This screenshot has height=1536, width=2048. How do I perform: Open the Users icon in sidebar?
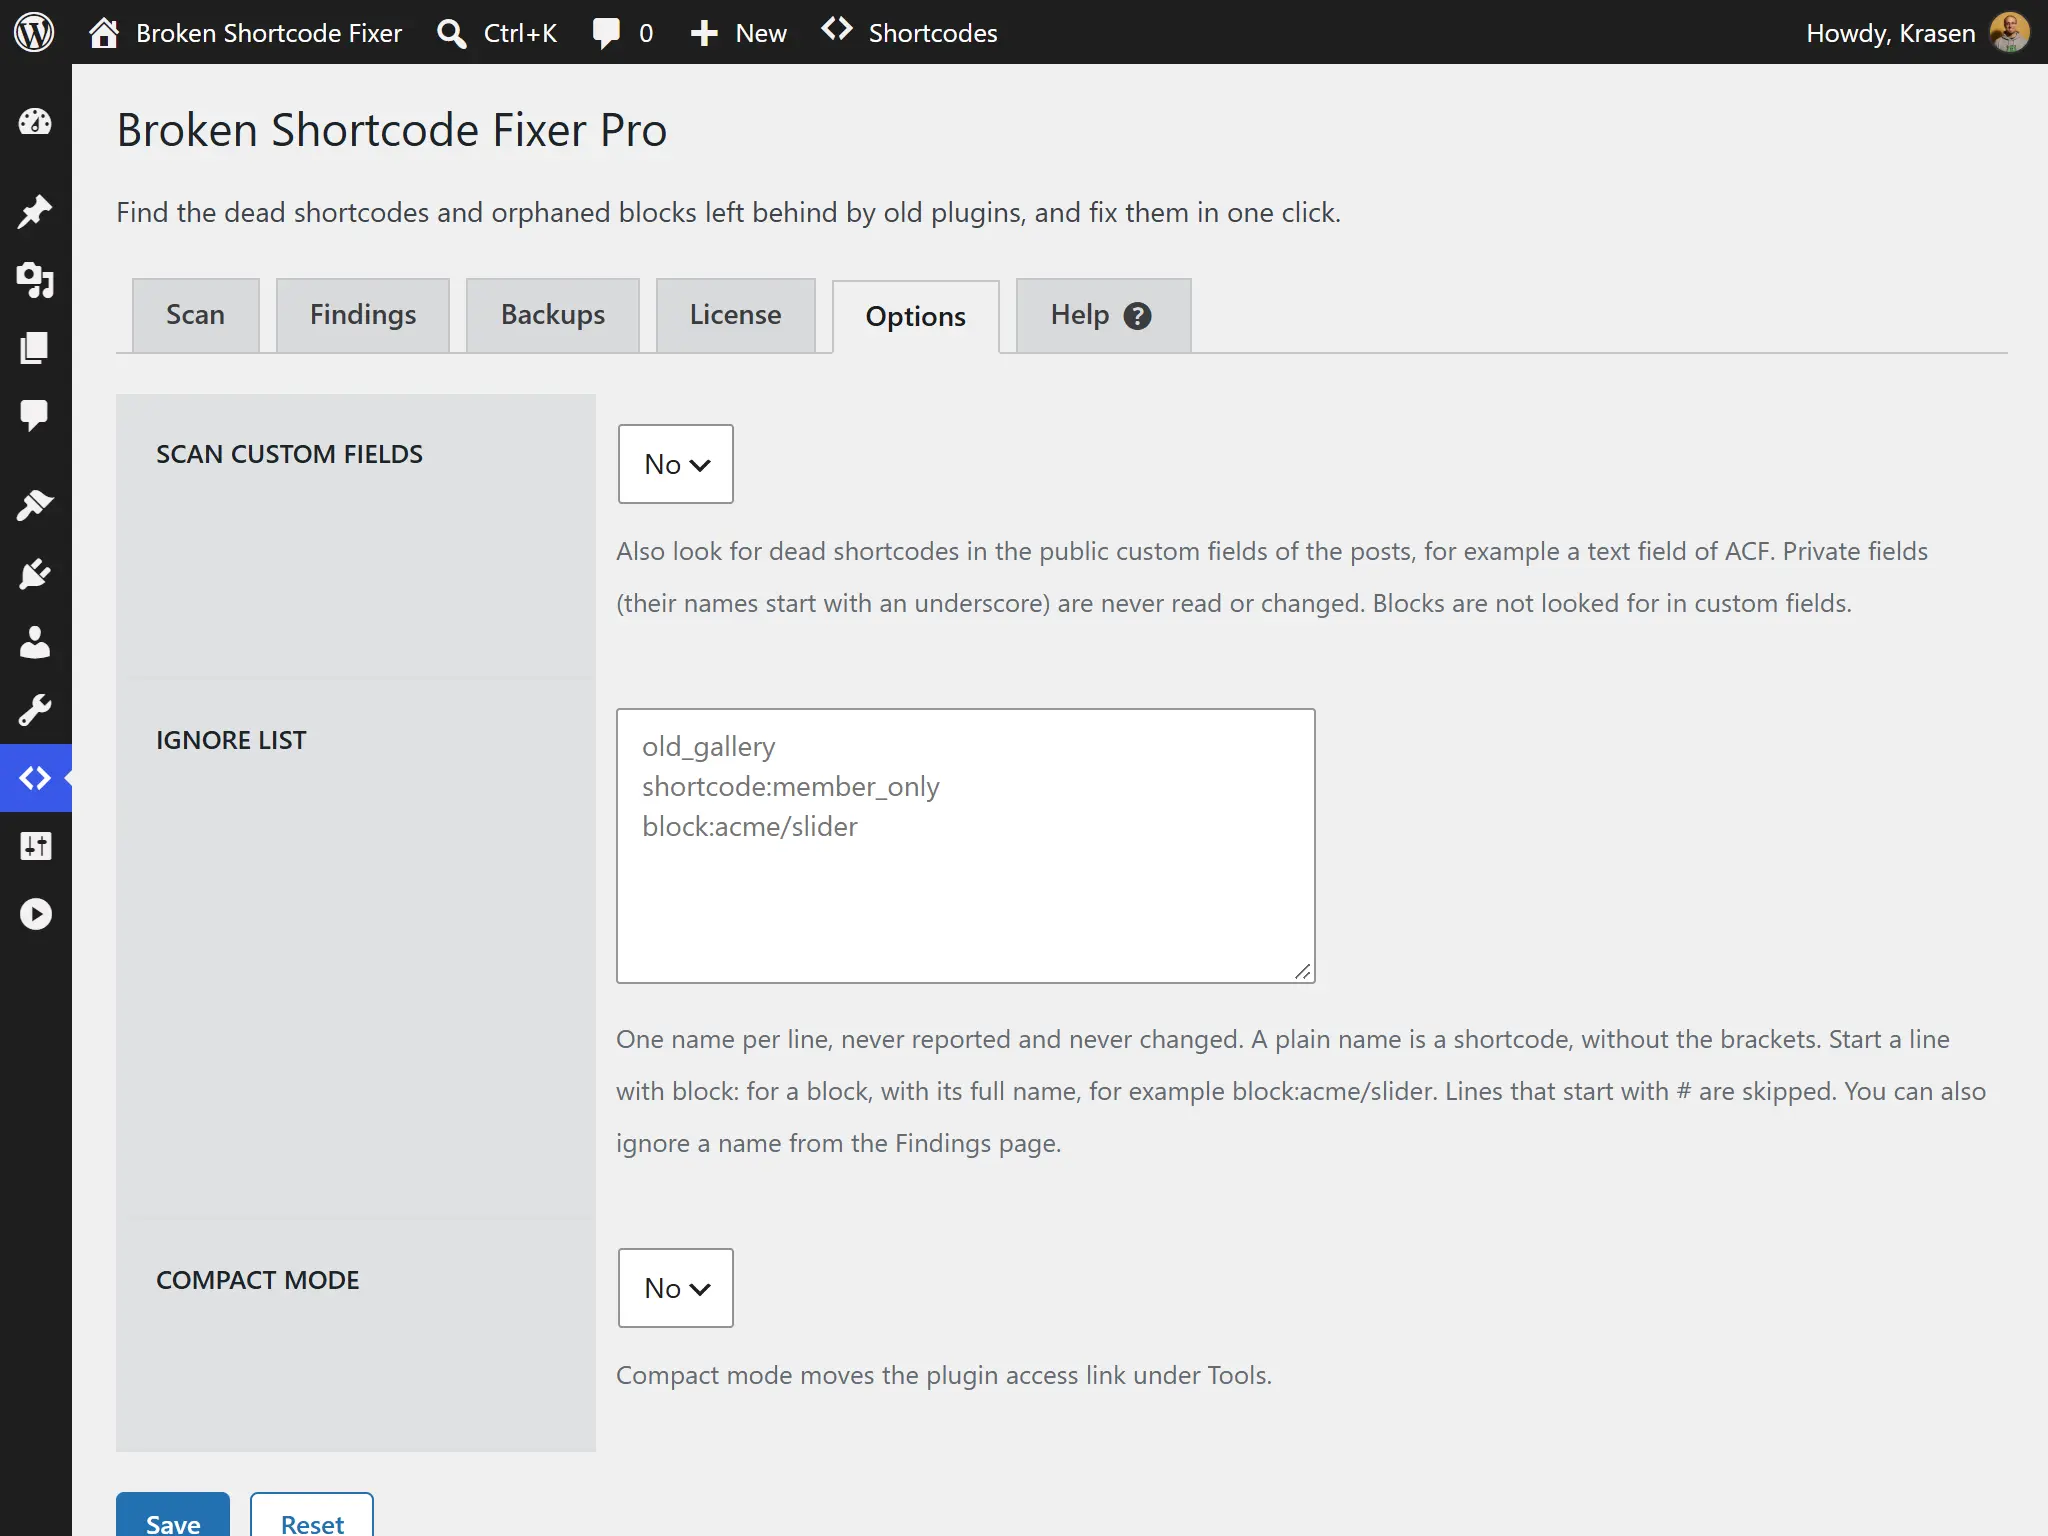coord(35,642)
